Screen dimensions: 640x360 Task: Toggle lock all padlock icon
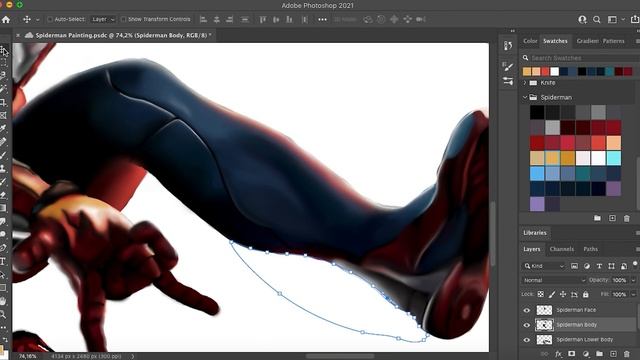pos(585,294)
